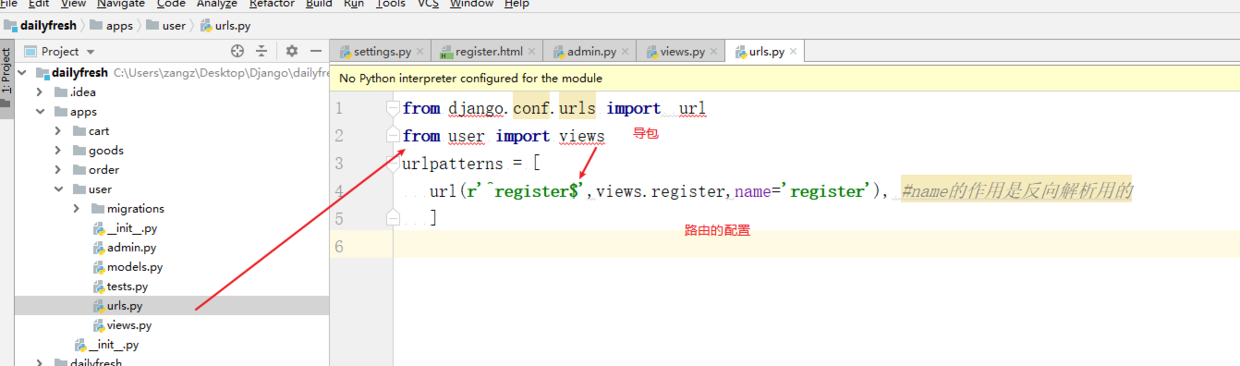Viewport: 1240px width, 366px height.
Task: Switch to the views.py tab
Action: click(680, 51)
